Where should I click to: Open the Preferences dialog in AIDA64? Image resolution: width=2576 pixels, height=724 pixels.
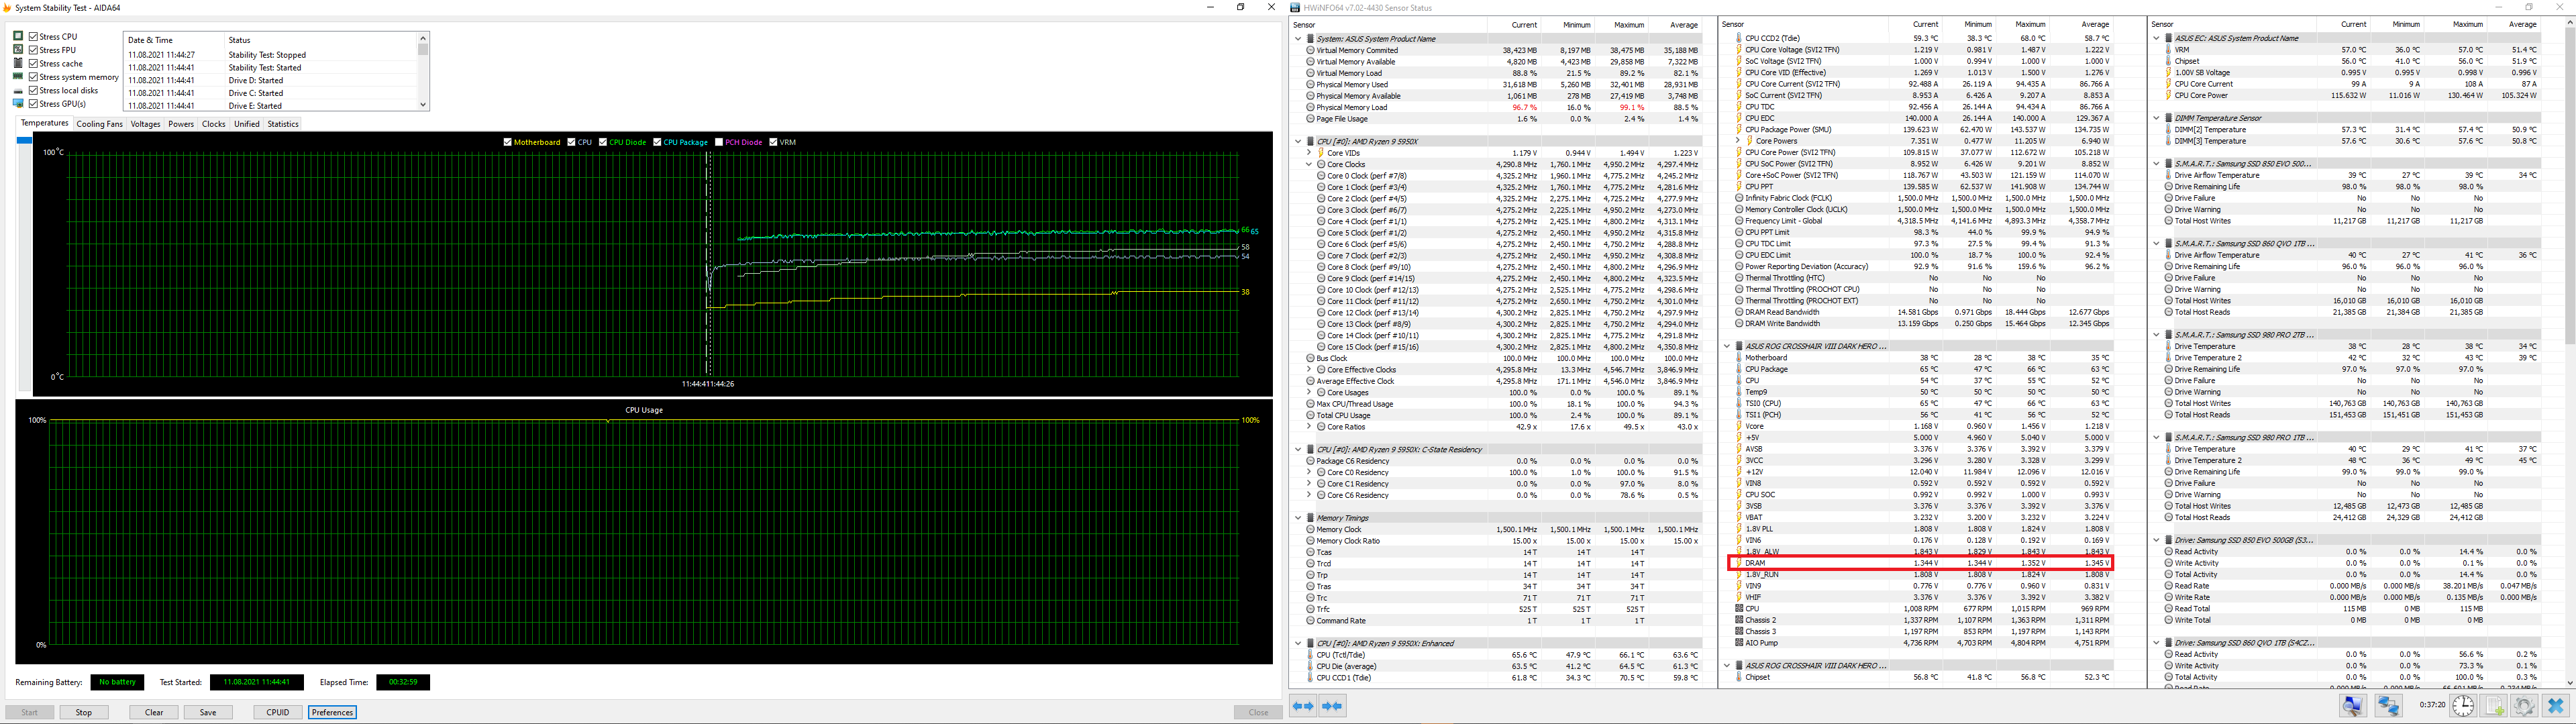[x=332, y=712]
